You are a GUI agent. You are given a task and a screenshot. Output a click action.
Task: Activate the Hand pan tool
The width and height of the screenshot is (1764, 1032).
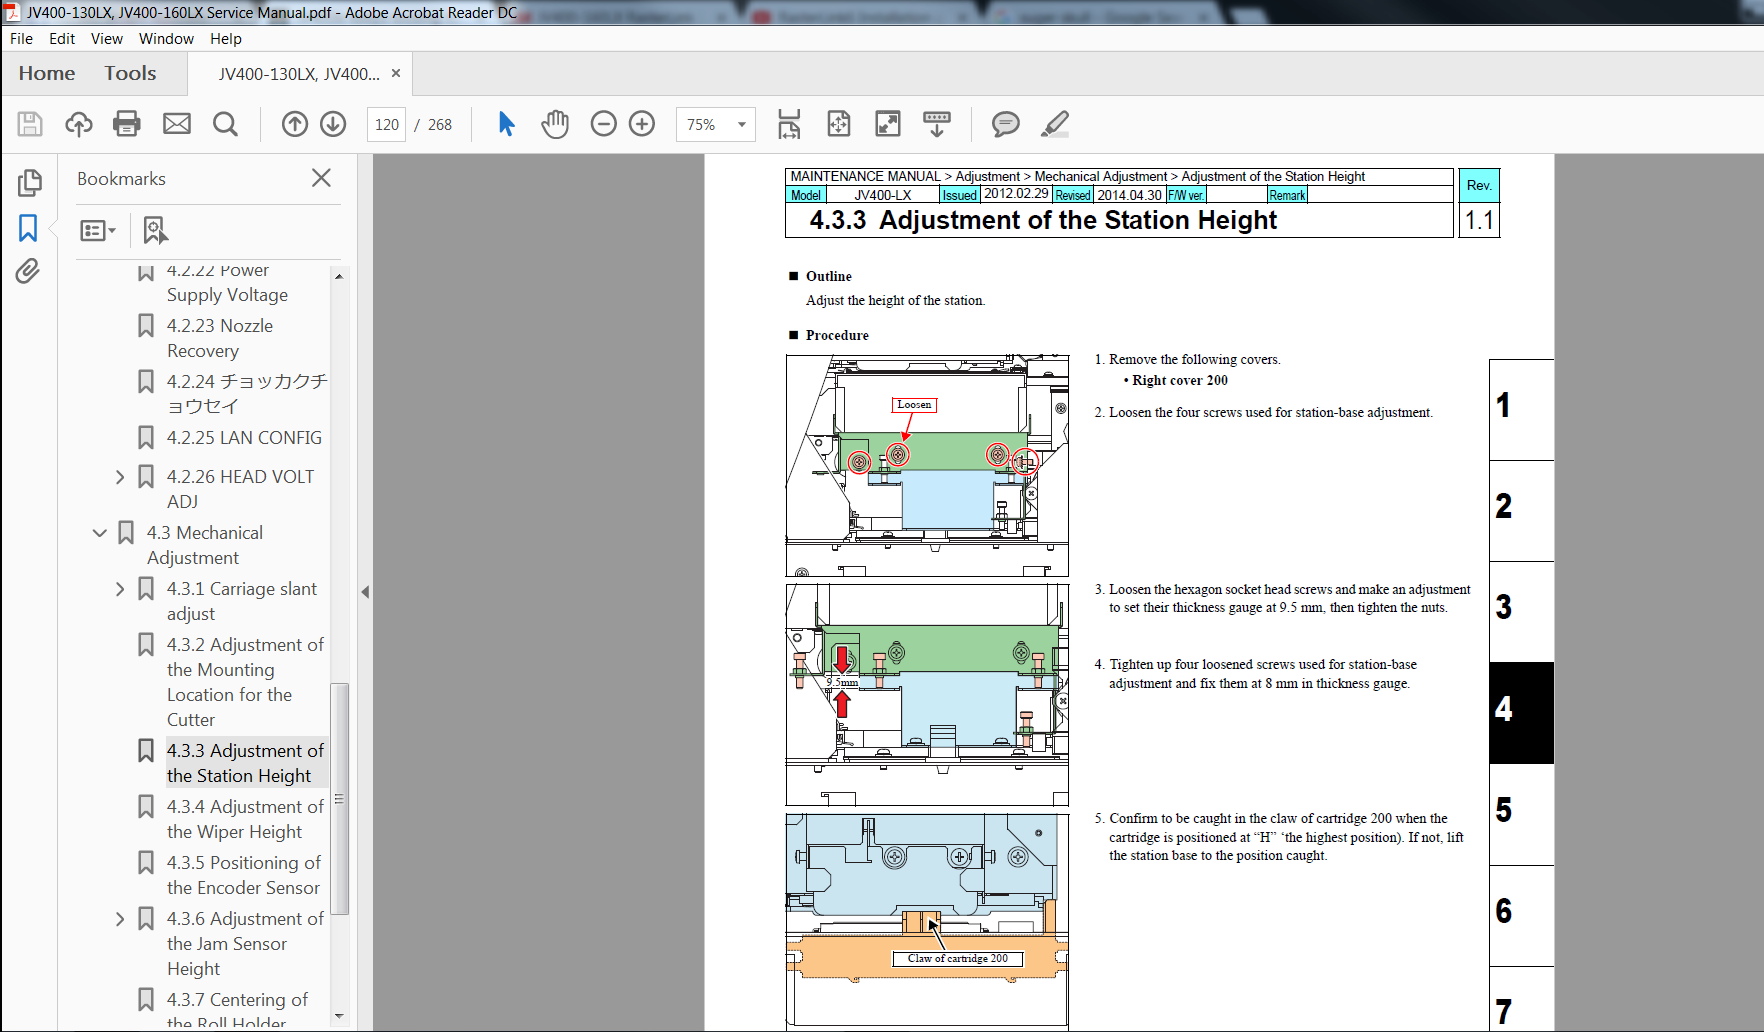555,124
